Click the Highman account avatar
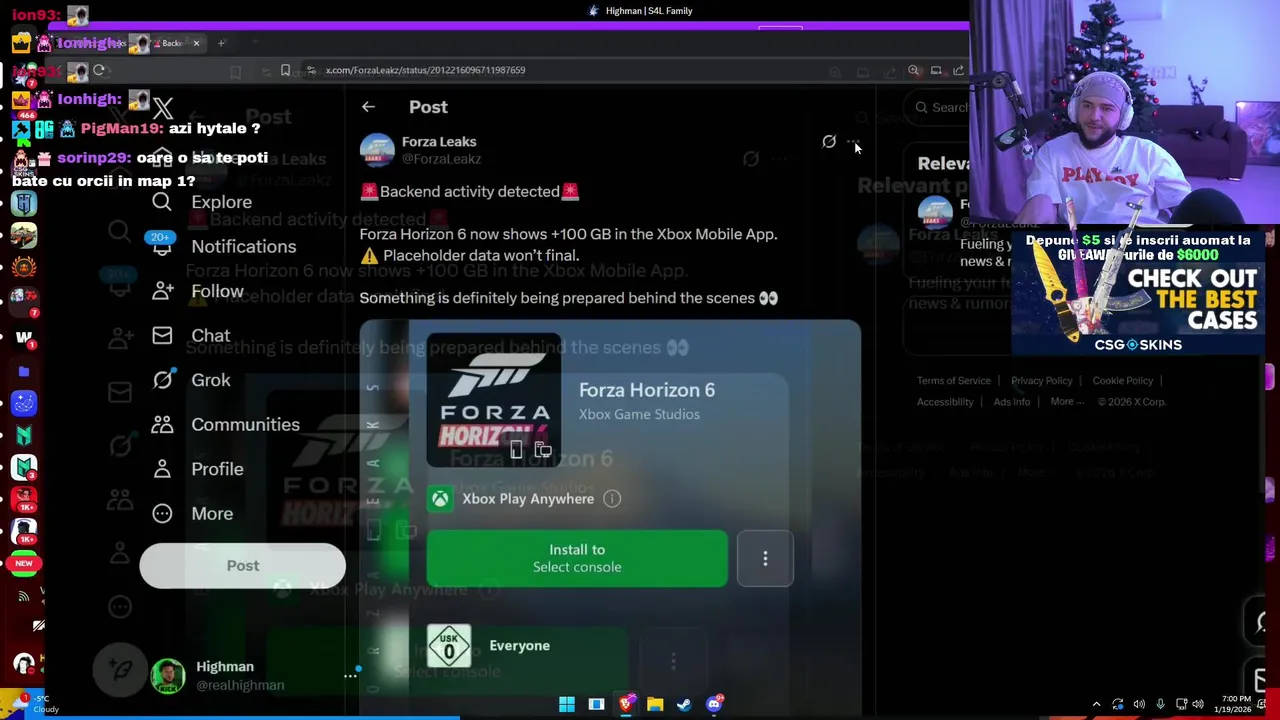1280x720 pixels. point(168,676)
